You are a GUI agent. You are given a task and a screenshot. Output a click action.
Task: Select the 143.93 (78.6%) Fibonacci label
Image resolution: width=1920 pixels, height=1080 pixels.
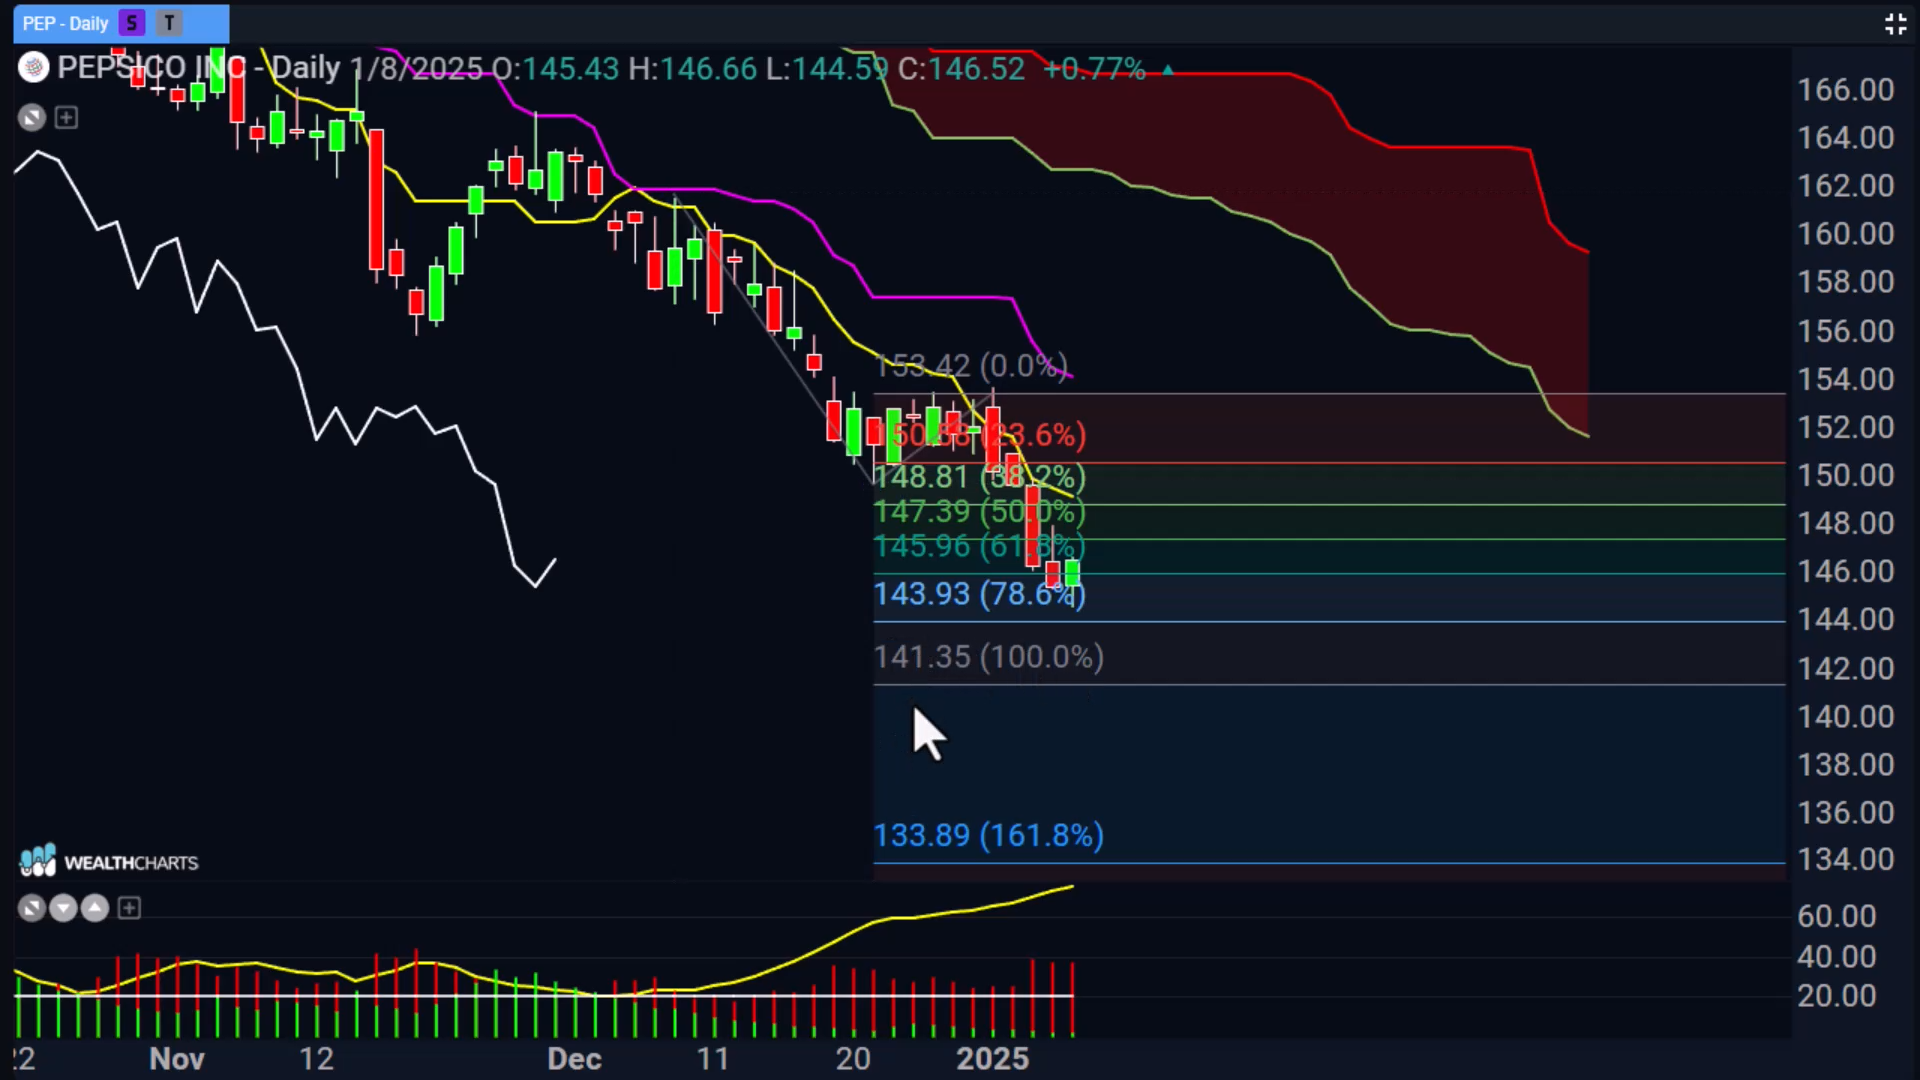tap(980, 594)
